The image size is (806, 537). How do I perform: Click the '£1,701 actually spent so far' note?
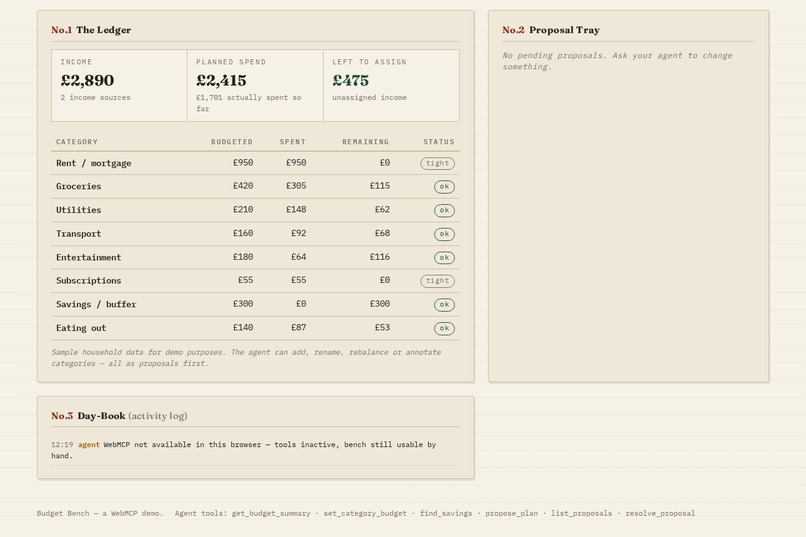[x=248, y=103]
